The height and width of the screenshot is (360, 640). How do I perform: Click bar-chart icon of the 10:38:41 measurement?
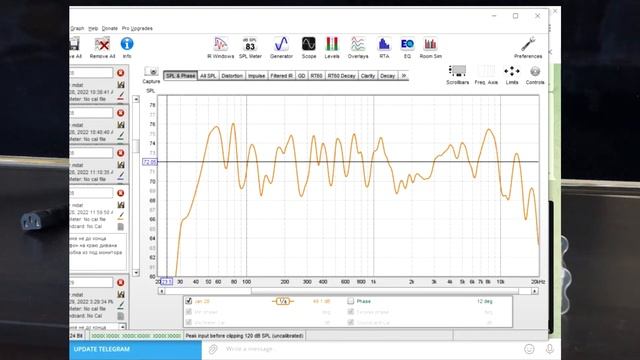point(121,84)
